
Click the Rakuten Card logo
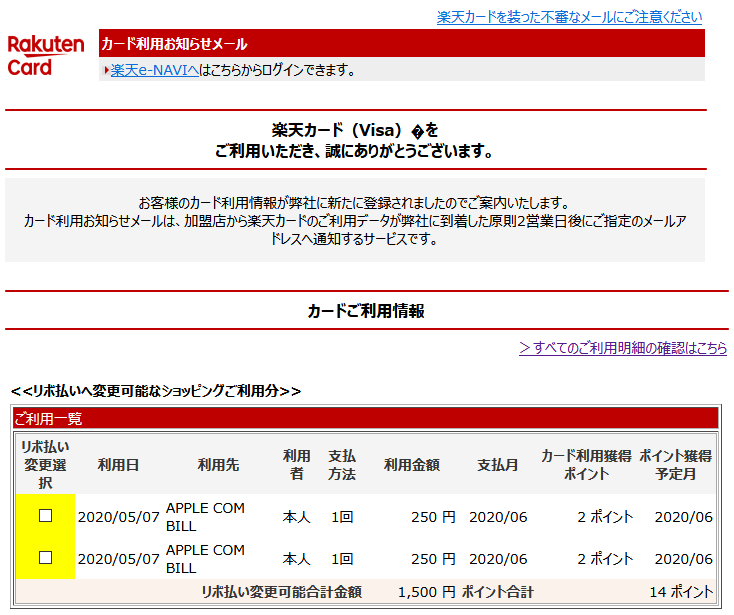click(45, 56)
